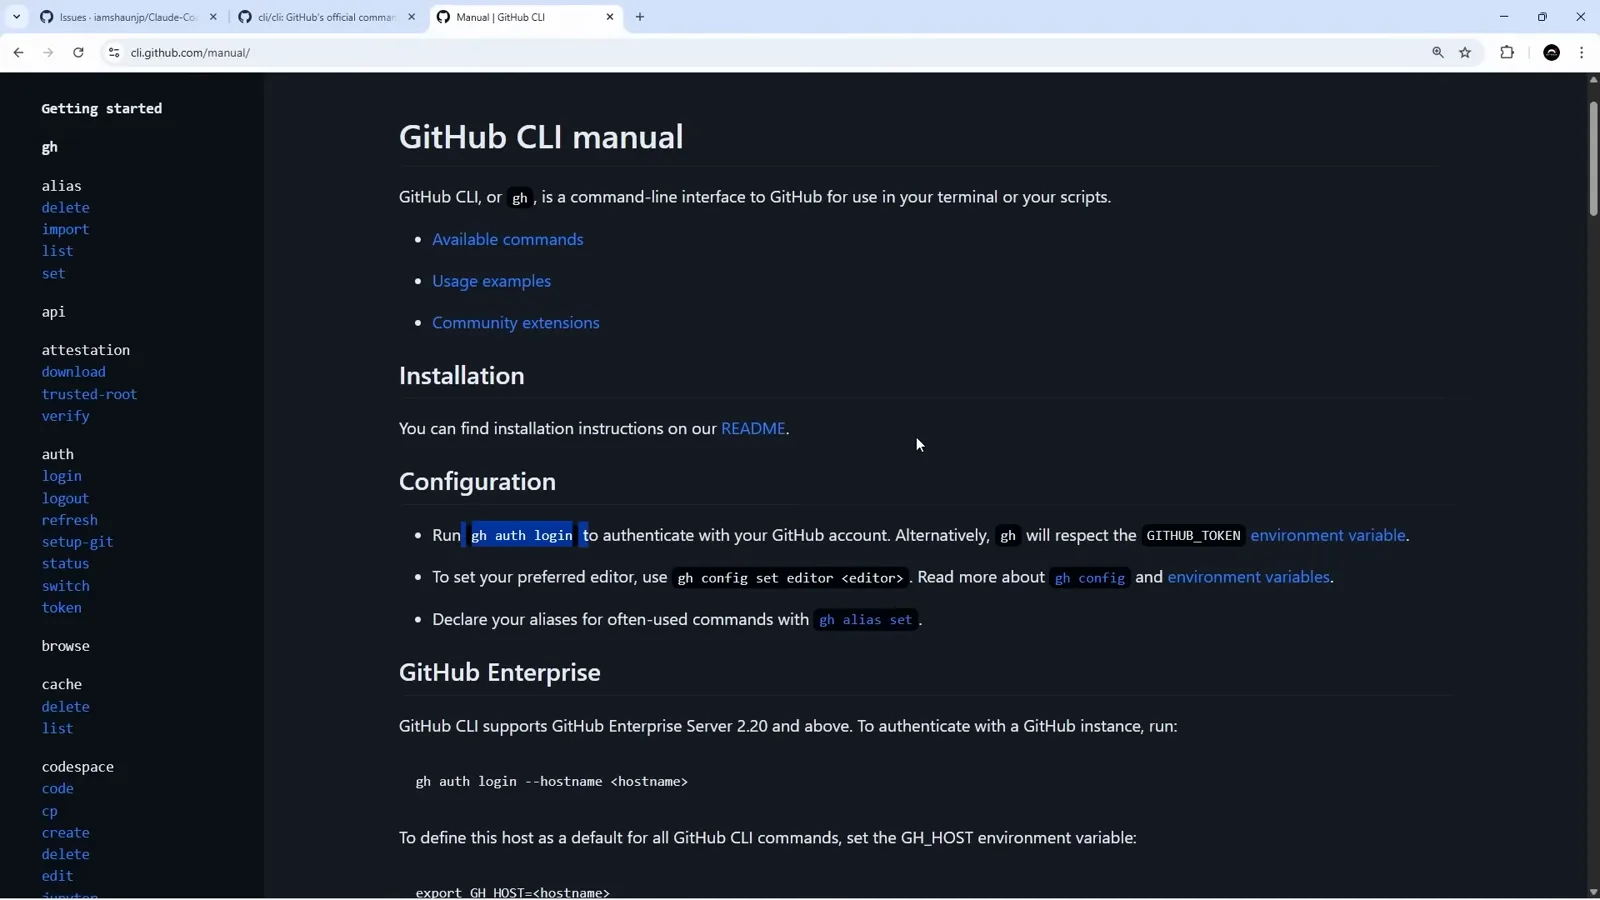The width and height of the screenshot is (1600, 900).
Task: Open the browser profile avatar
Action: (1552, 52)
